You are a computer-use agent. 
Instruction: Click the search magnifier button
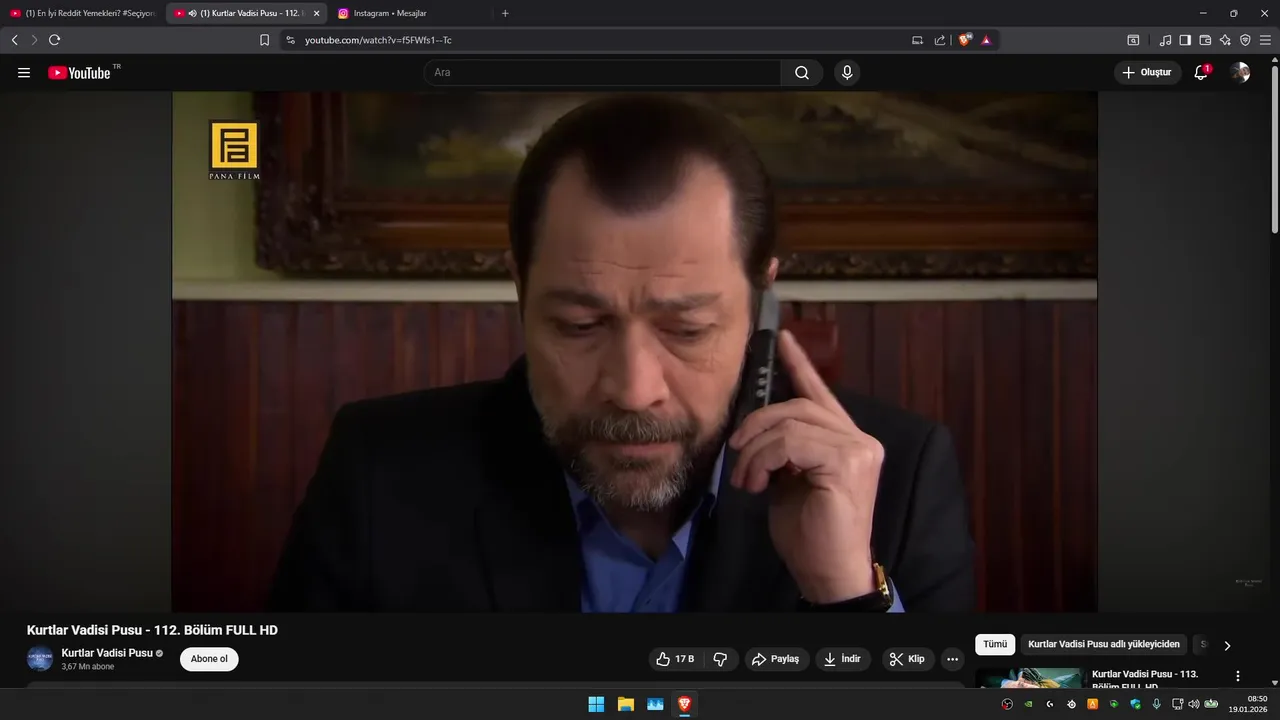802,73
